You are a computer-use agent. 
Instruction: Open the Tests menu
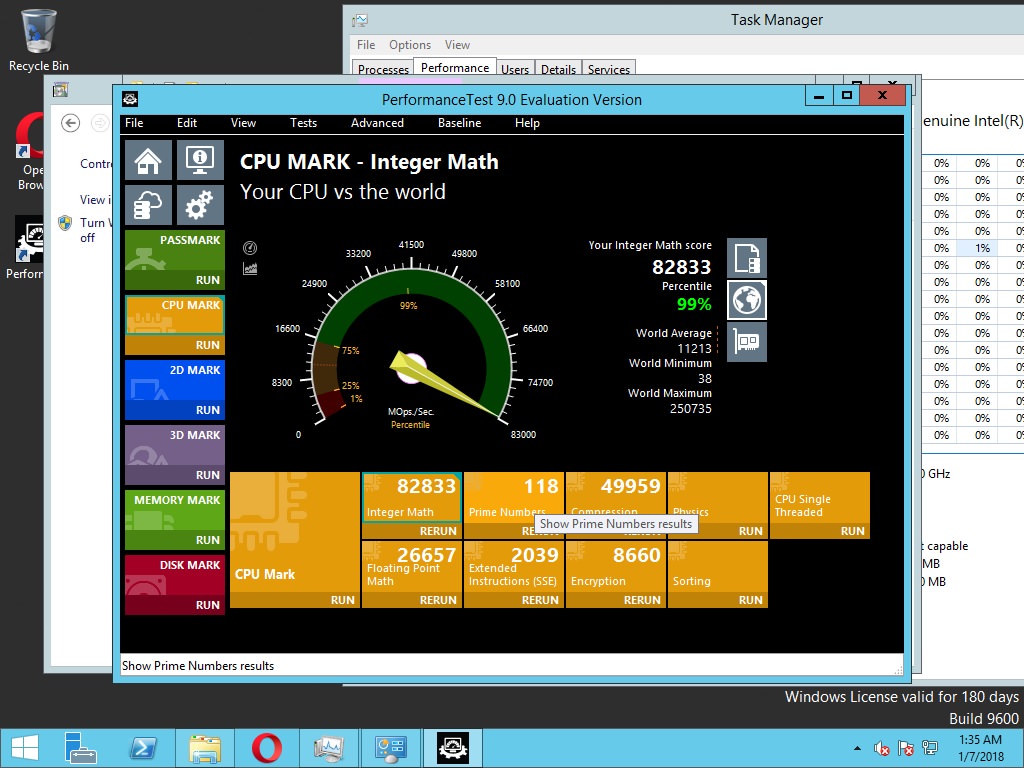[x=303, y=123]
